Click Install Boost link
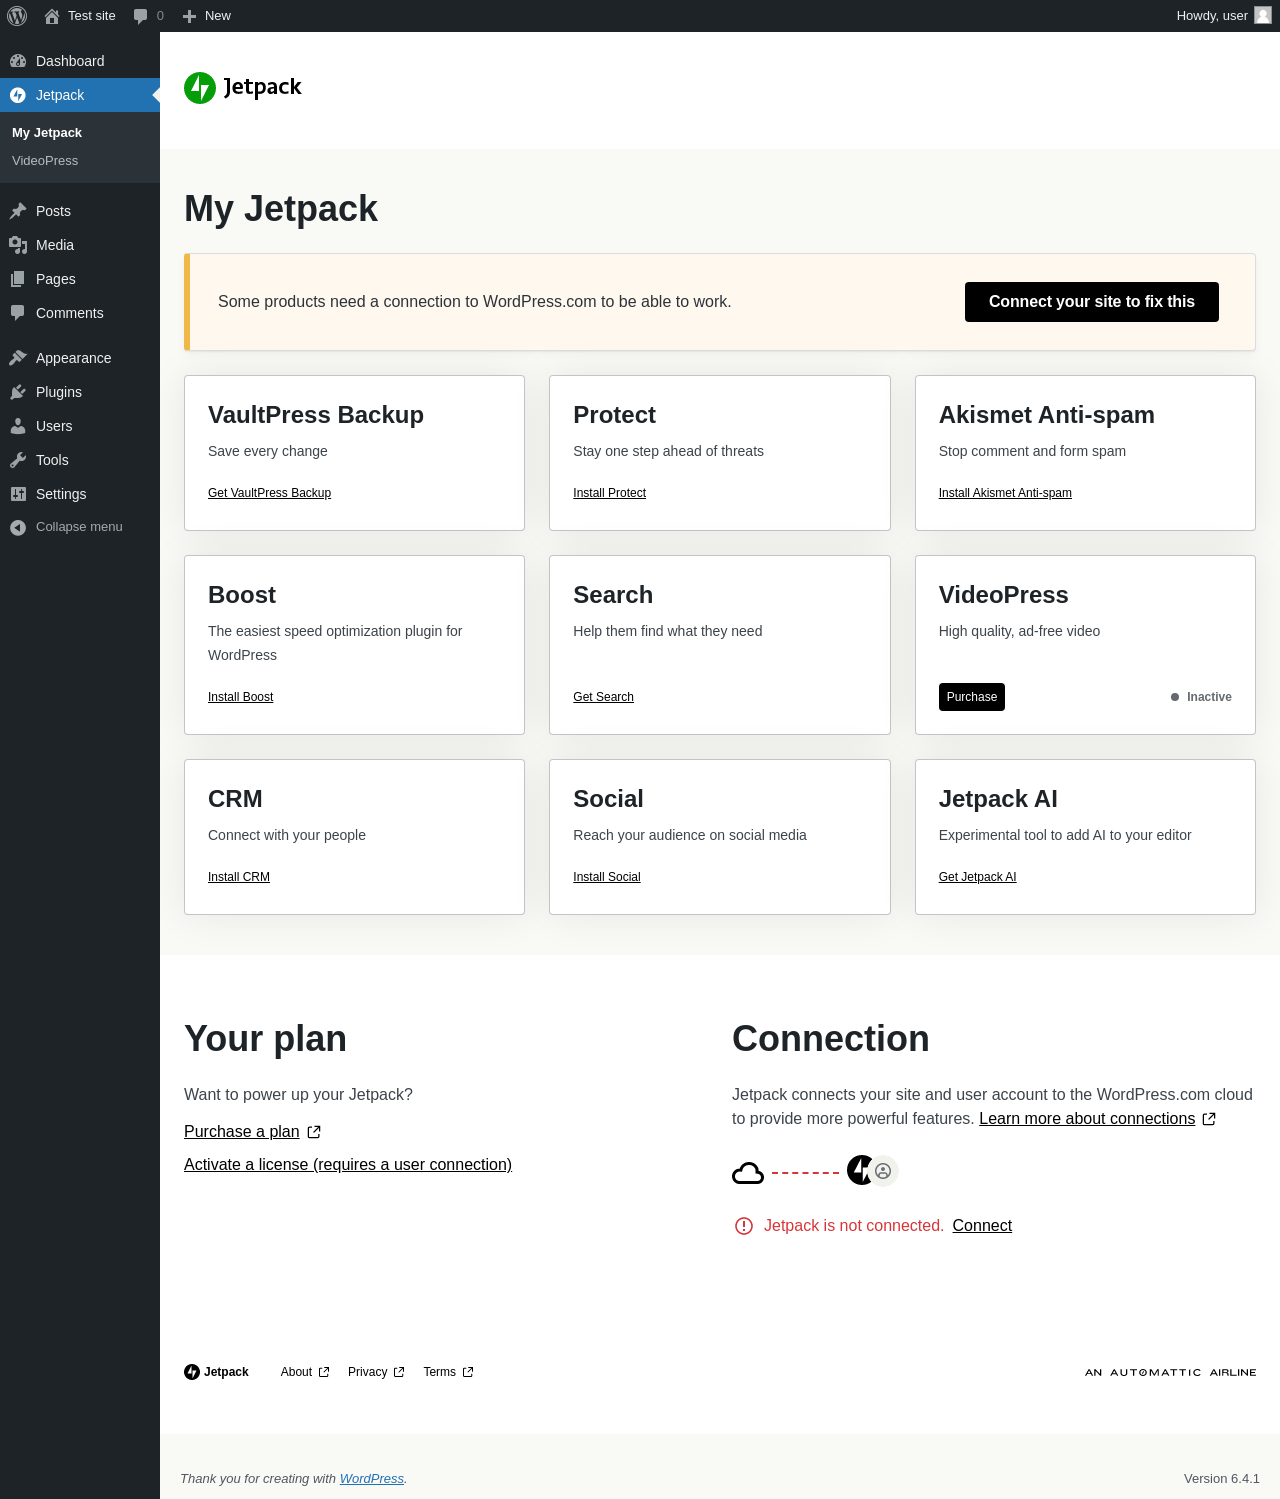 (240, 697)
